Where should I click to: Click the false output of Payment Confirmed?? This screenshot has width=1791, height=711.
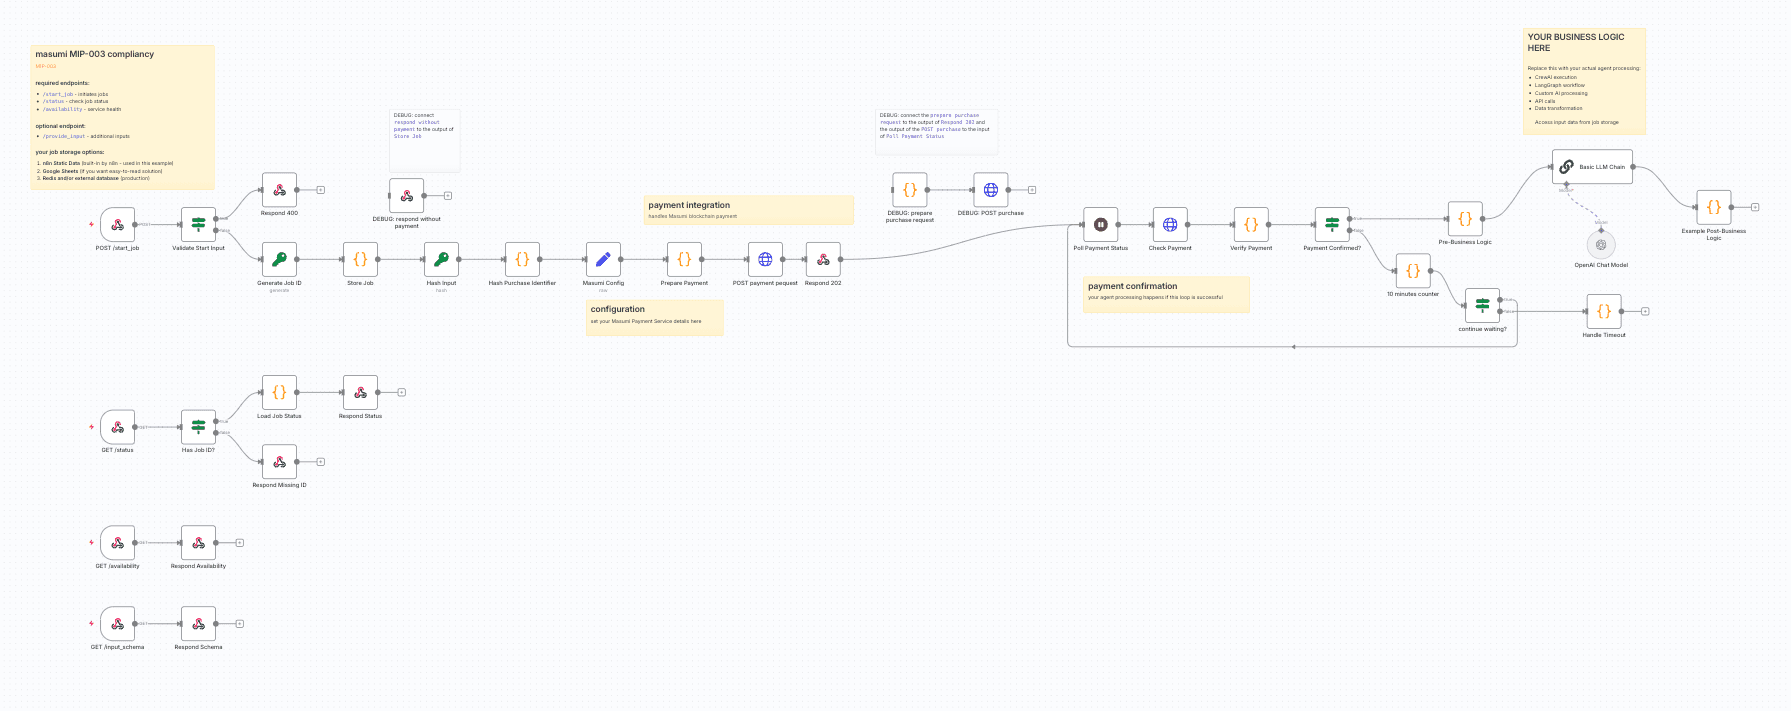1351,231
